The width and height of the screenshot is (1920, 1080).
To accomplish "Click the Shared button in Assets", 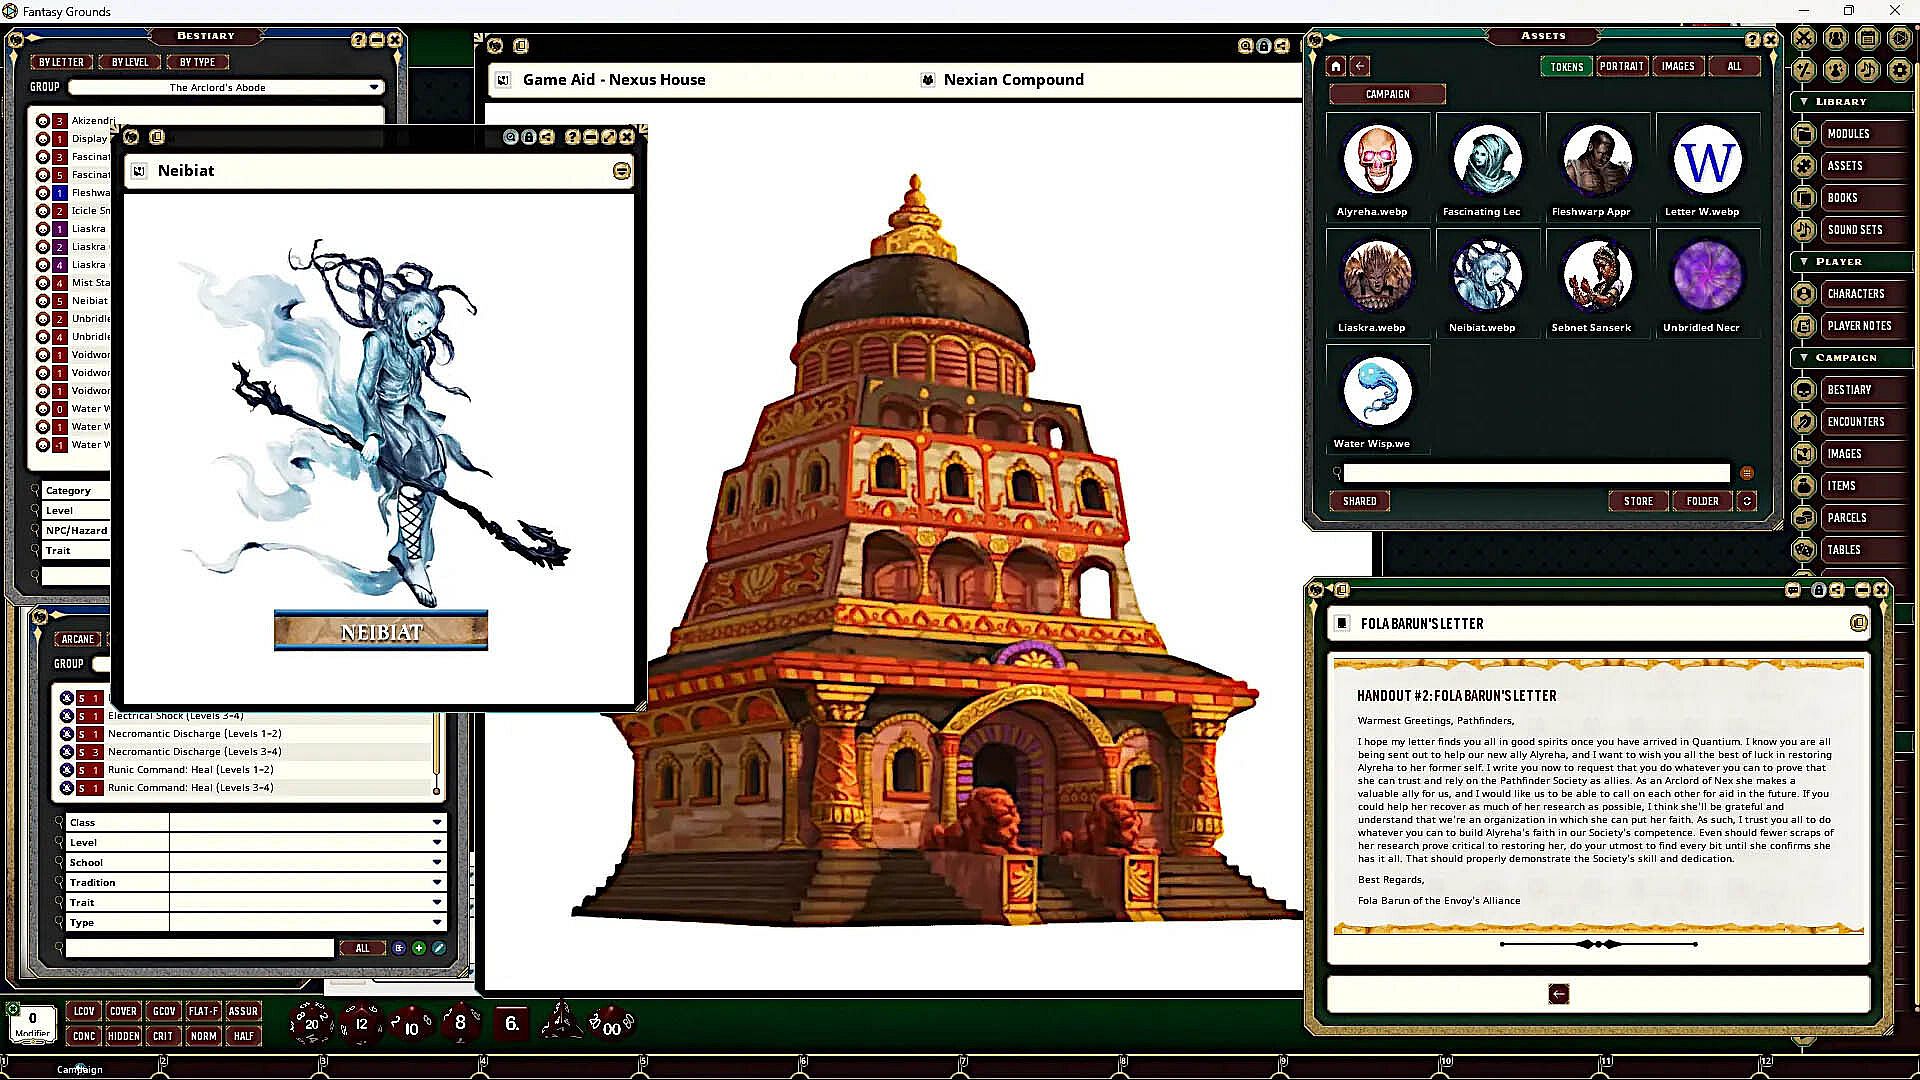I will (x=1359, y=501).
